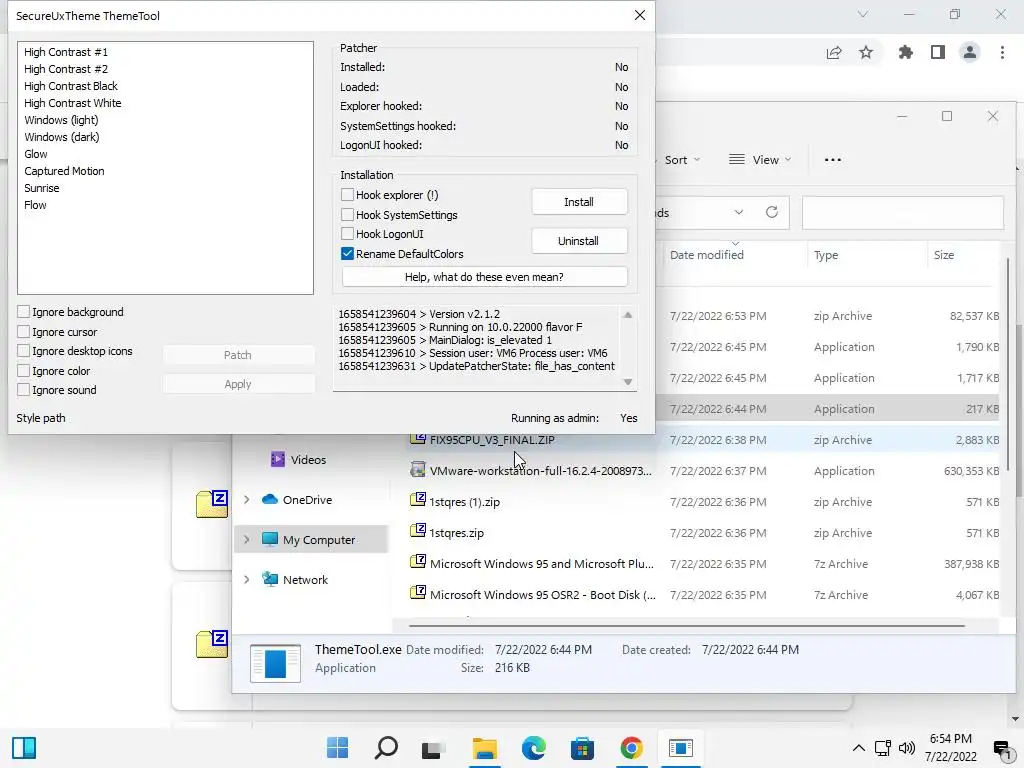Screen dimensions: 1024x768
Task: Open taskbar Search
Action: (386, 747)
